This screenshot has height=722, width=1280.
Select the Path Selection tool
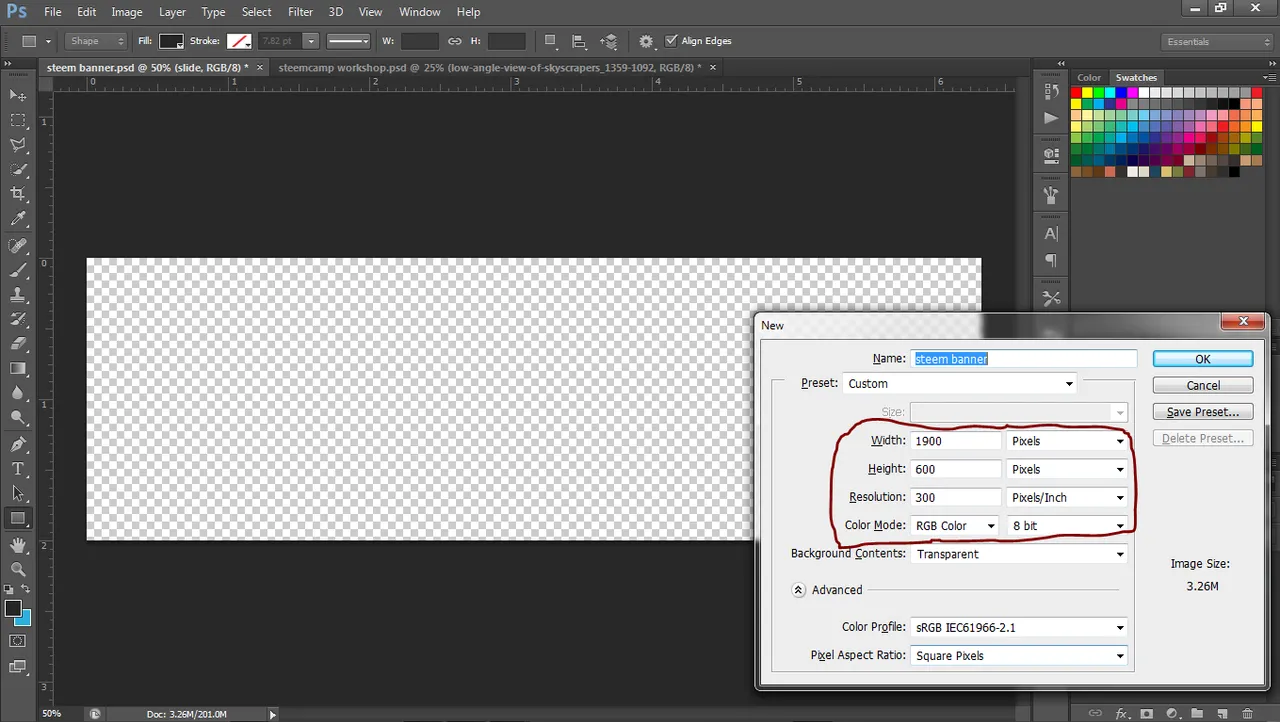pyautogui.click(x=18, y=494)
